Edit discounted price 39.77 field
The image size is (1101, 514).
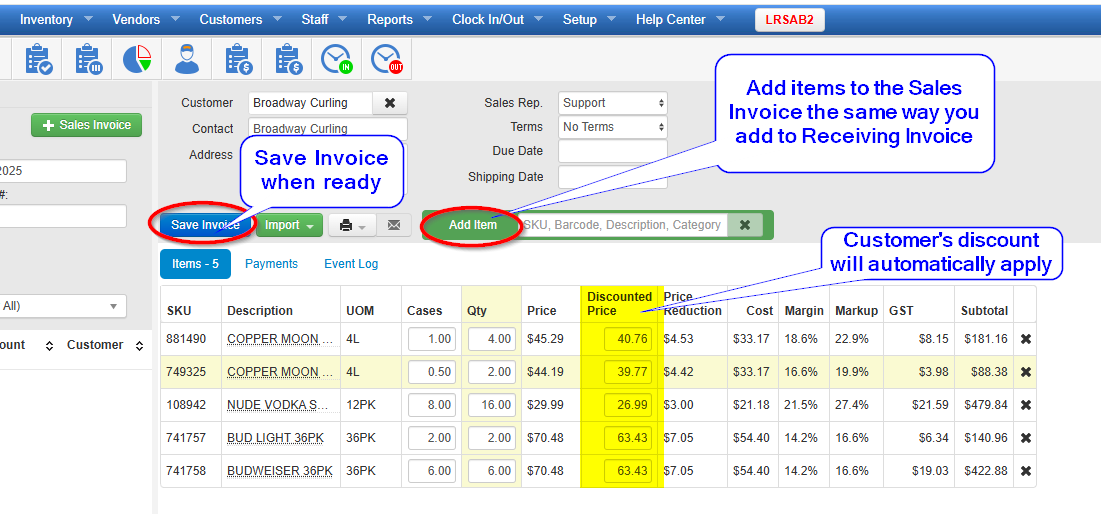(x=628, y=372)
